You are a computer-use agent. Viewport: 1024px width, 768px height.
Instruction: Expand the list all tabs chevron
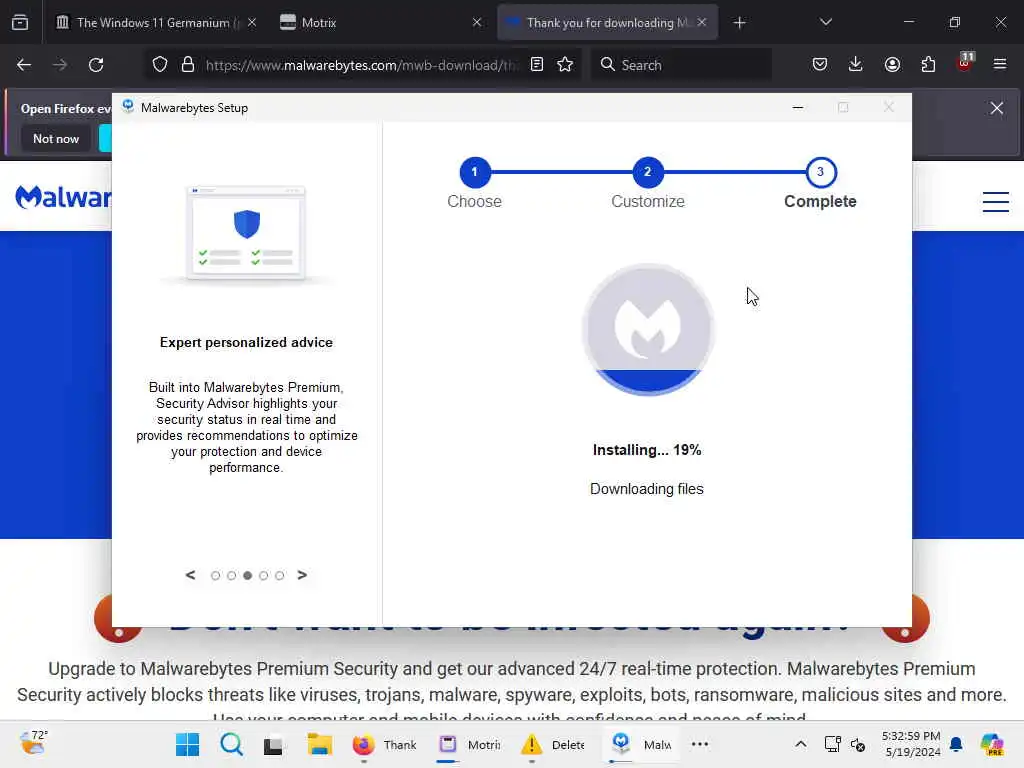(825, 23)
